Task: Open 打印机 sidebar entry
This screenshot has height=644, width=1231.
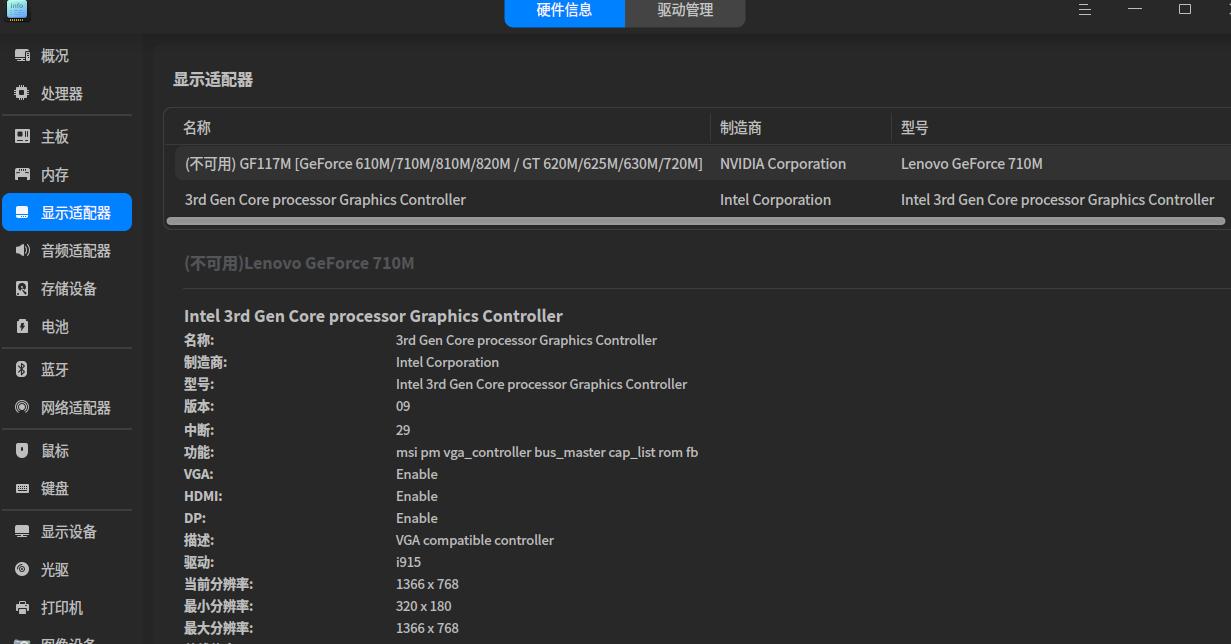Action: pyautogui.click(x=67, y=607)
